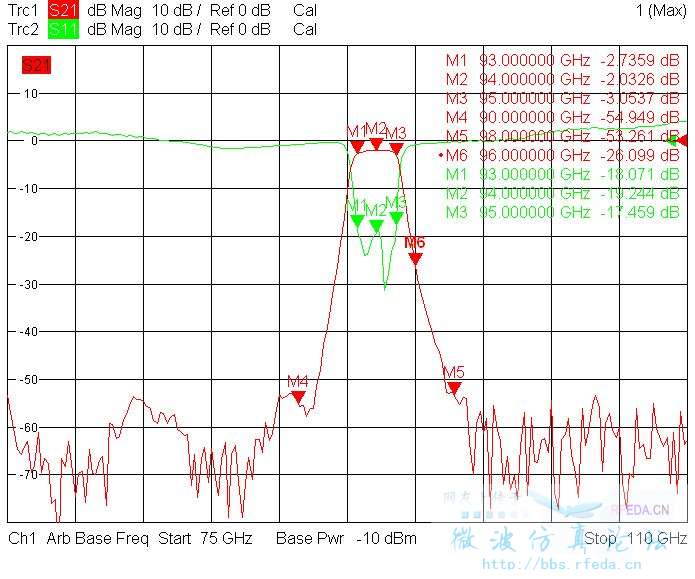Click Trc1 'dB Mag' format label
The height and width of the screenshot is (579, 695).
point(114,10)
